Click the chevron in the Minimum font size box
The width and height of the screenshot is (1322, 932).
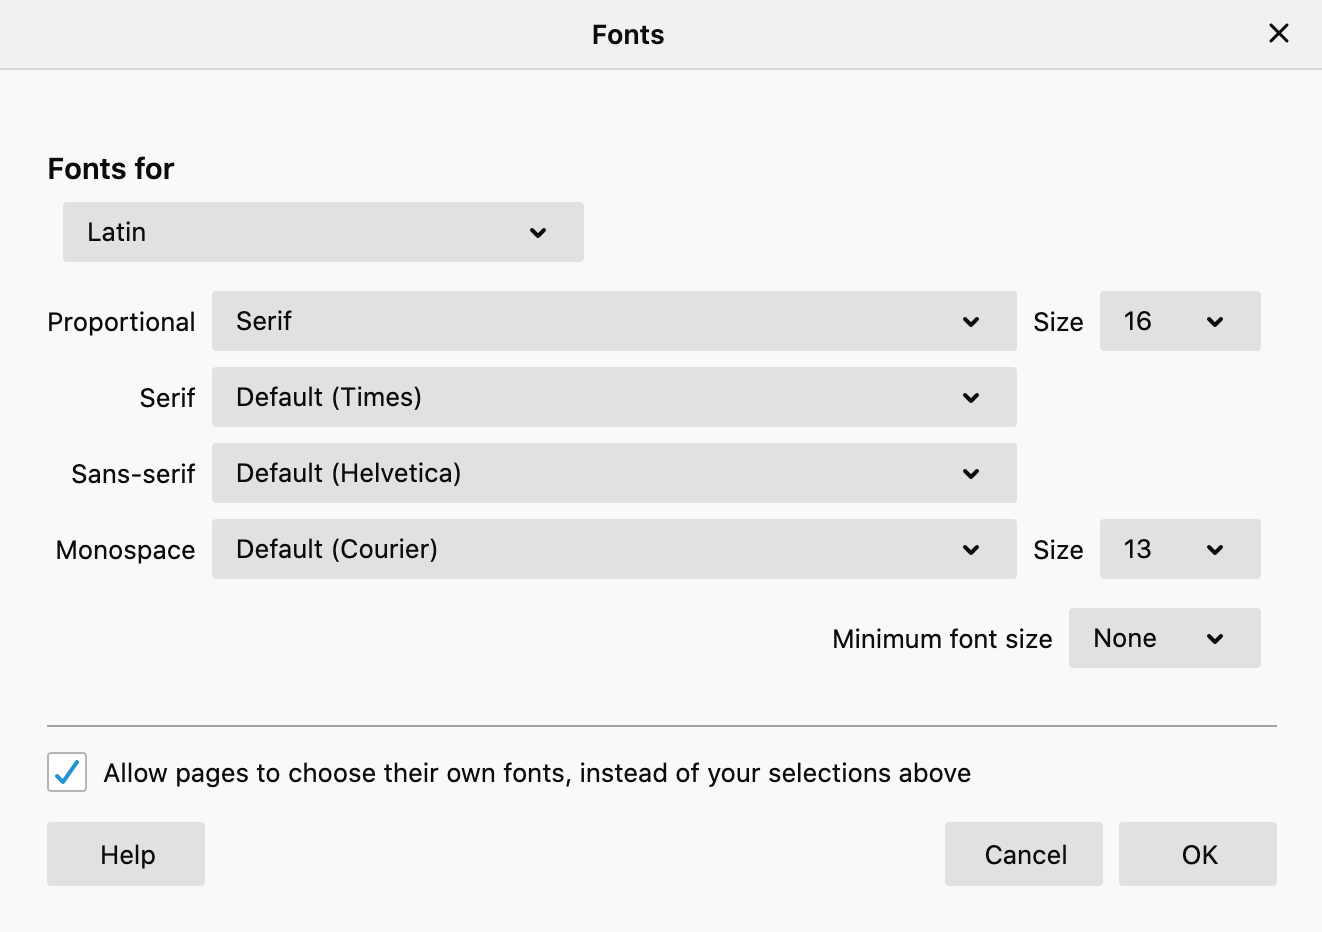point(1215,639)
